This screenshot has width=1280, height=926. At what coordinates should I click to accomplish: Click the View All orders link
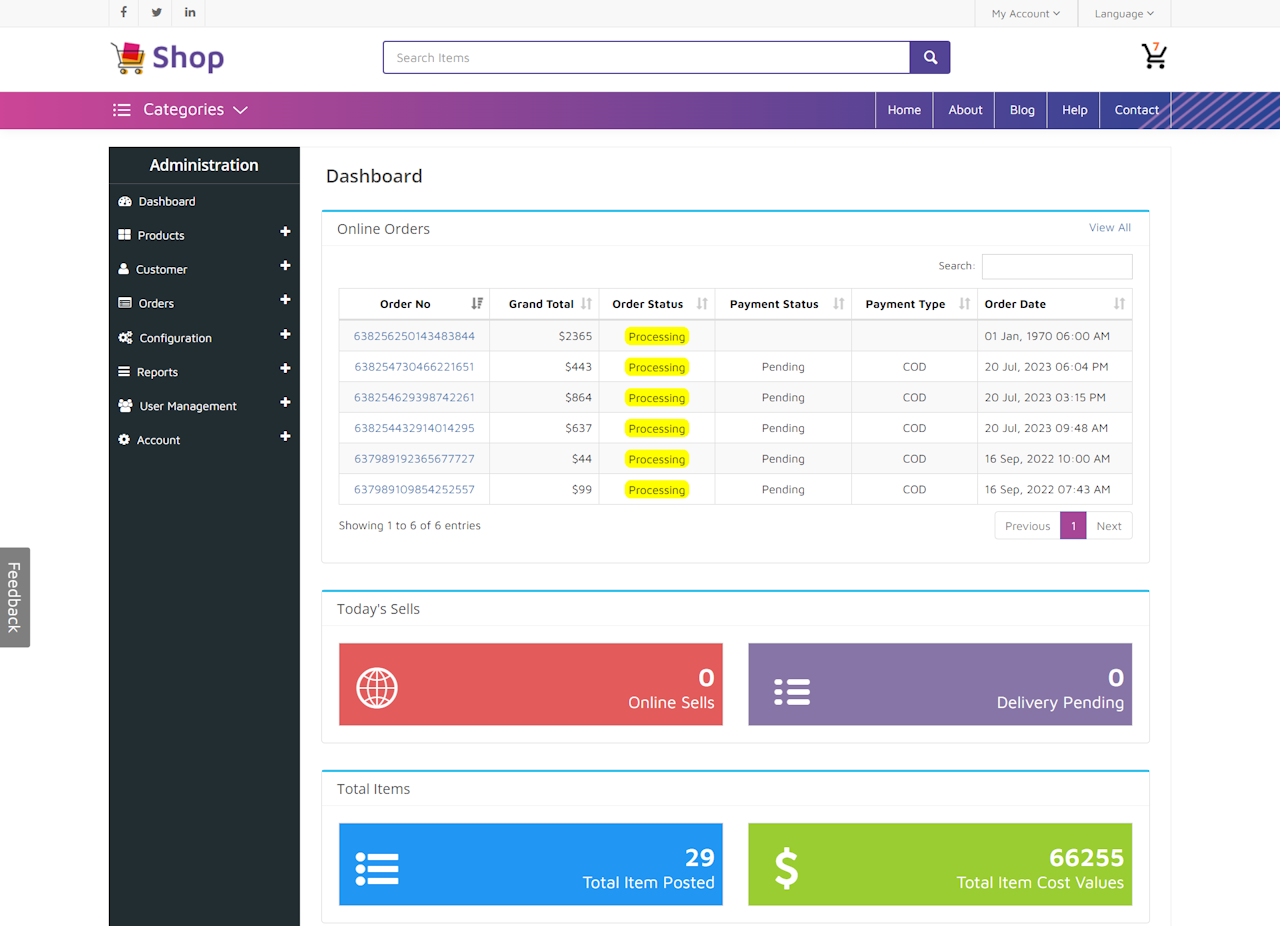[x=1110, y=227]
